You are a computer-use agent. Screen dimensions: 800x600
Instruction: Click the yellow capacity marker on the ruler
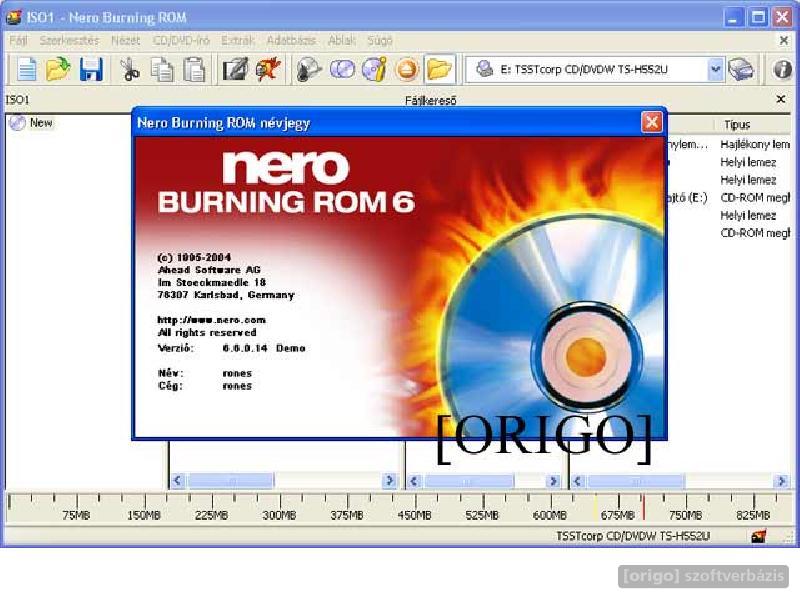click(595, 506)
